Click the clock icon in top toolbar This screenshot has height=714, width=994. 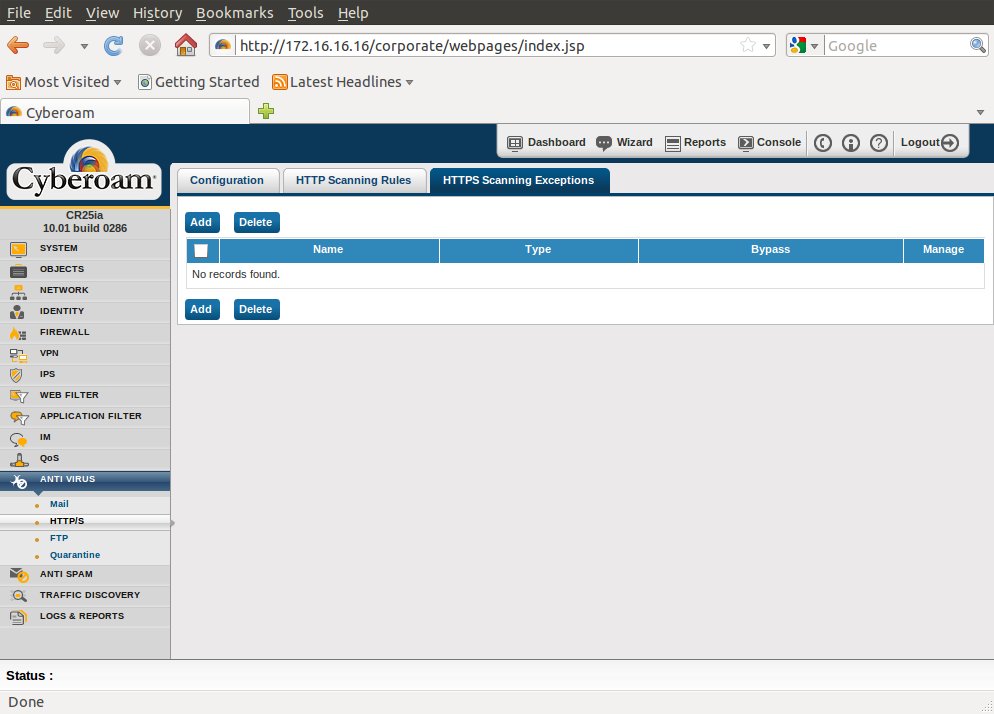[x=823, y=143]
